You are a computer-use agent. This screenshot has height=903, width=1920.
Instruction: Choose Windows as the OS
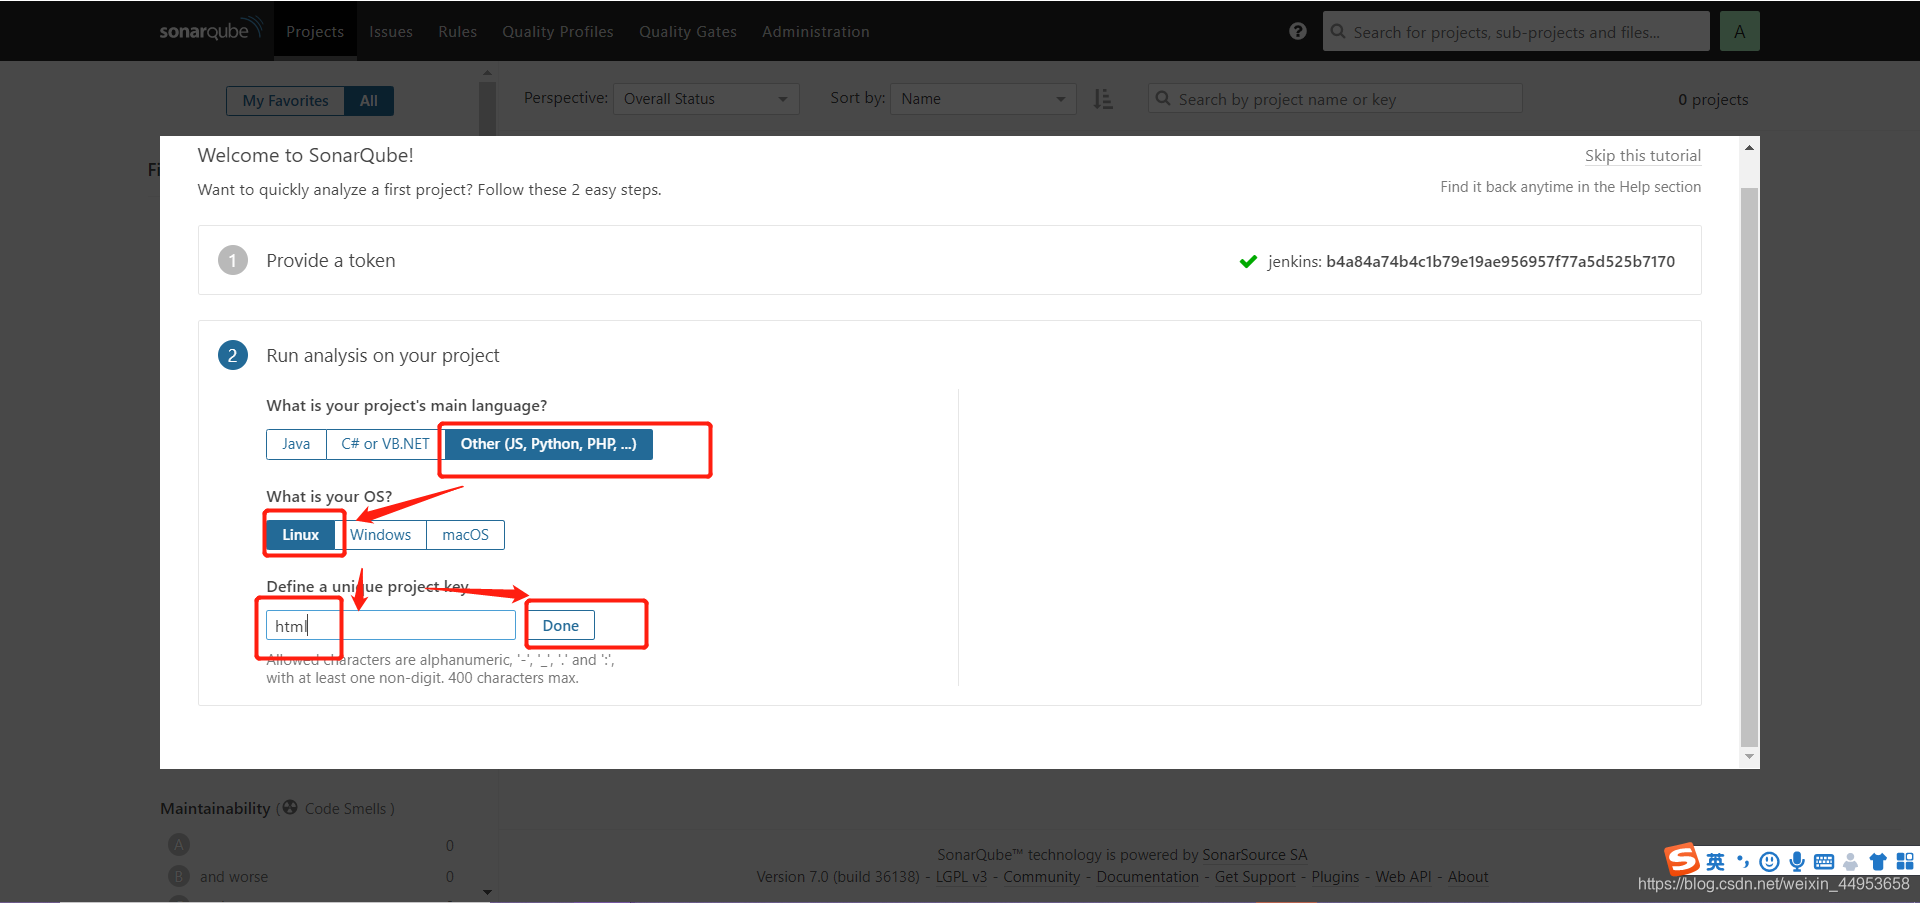(x=380, y=535)
